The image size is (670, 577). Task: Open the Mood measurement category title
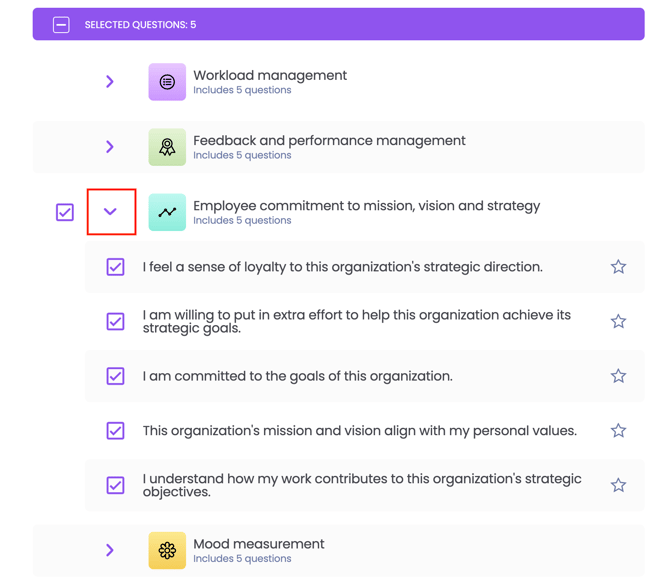pyautogui.click(x=259, y=544)
